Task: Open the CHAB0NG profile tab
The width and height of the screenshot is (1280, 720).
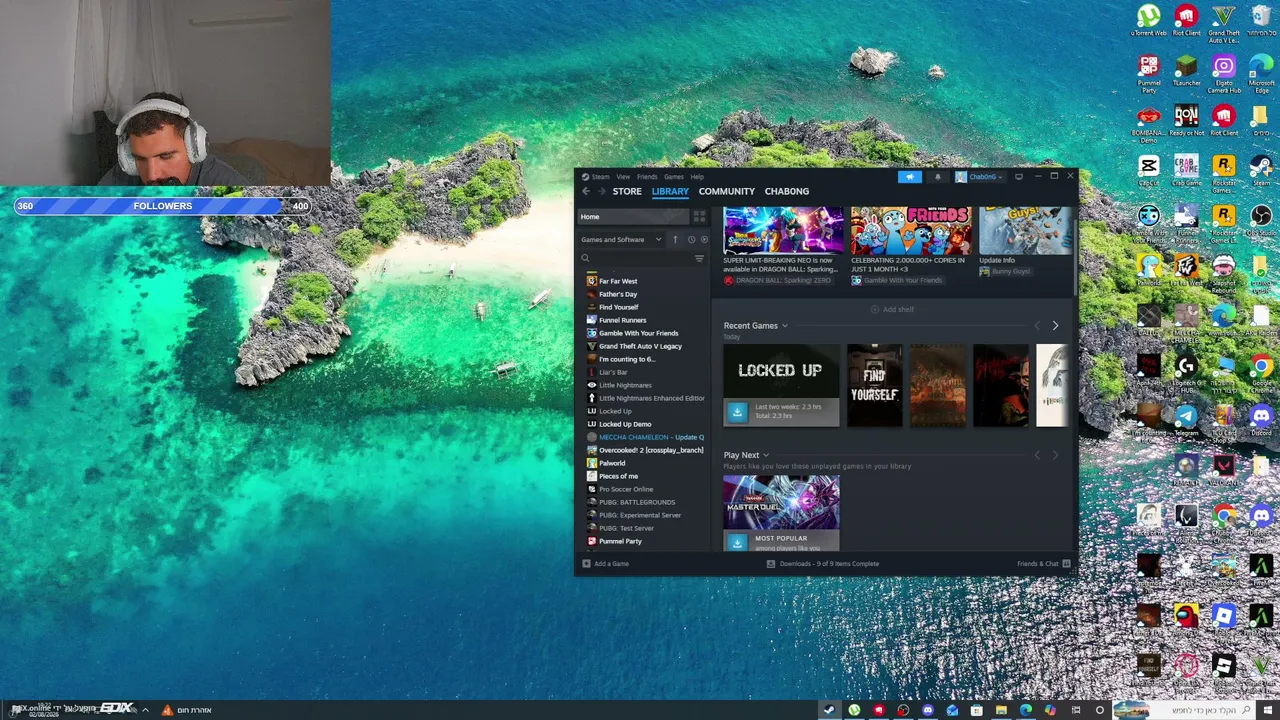Action: click(787, 191)
